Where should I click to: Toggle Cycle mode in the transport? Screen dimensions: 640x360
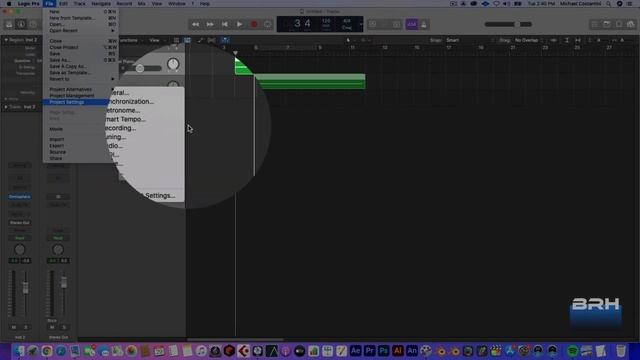[x=268, y=24]
